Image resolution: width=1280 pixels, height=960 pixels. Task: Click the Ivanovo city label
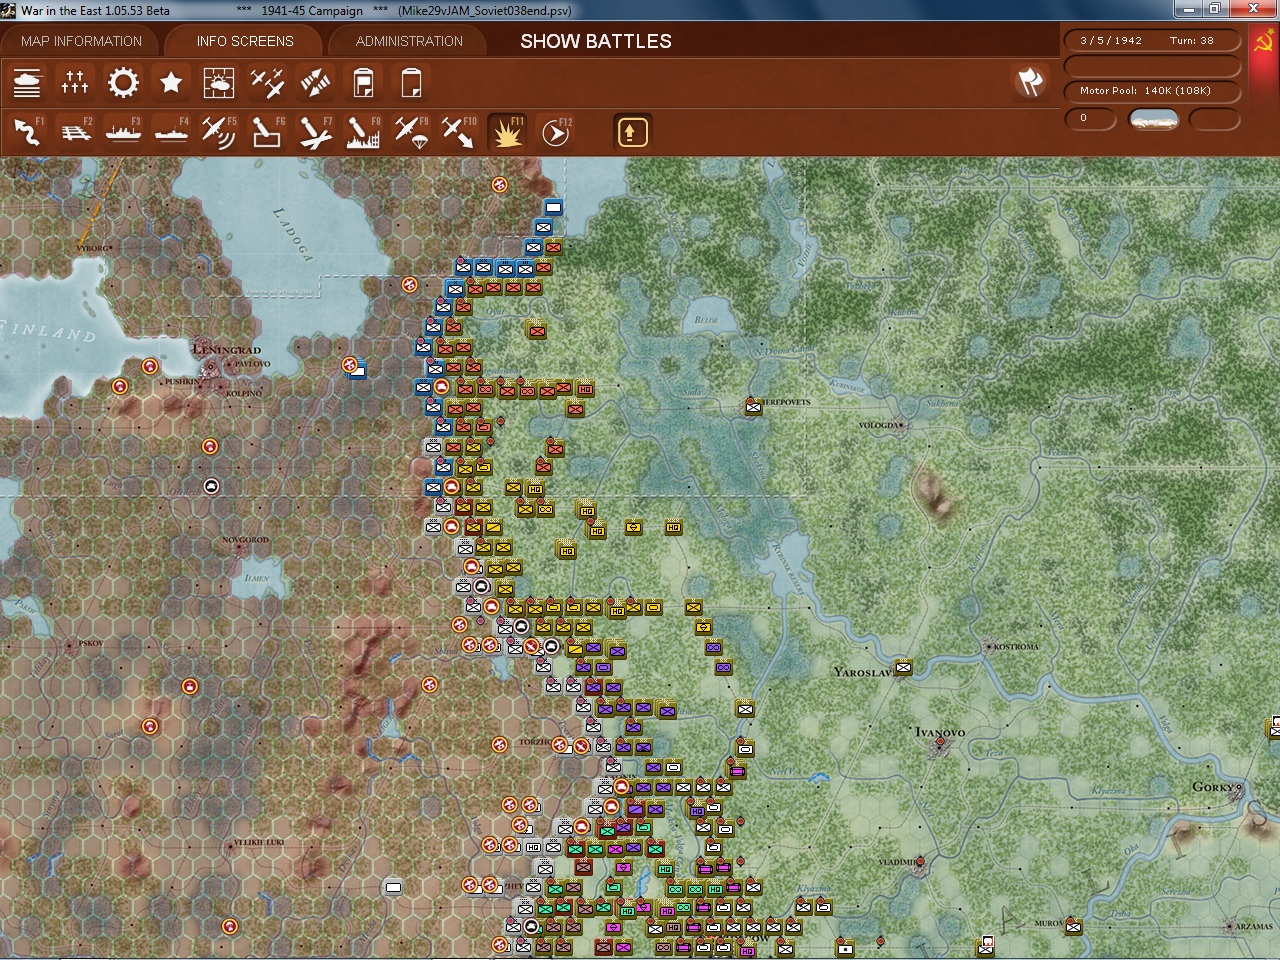click(x=940, y=732)
